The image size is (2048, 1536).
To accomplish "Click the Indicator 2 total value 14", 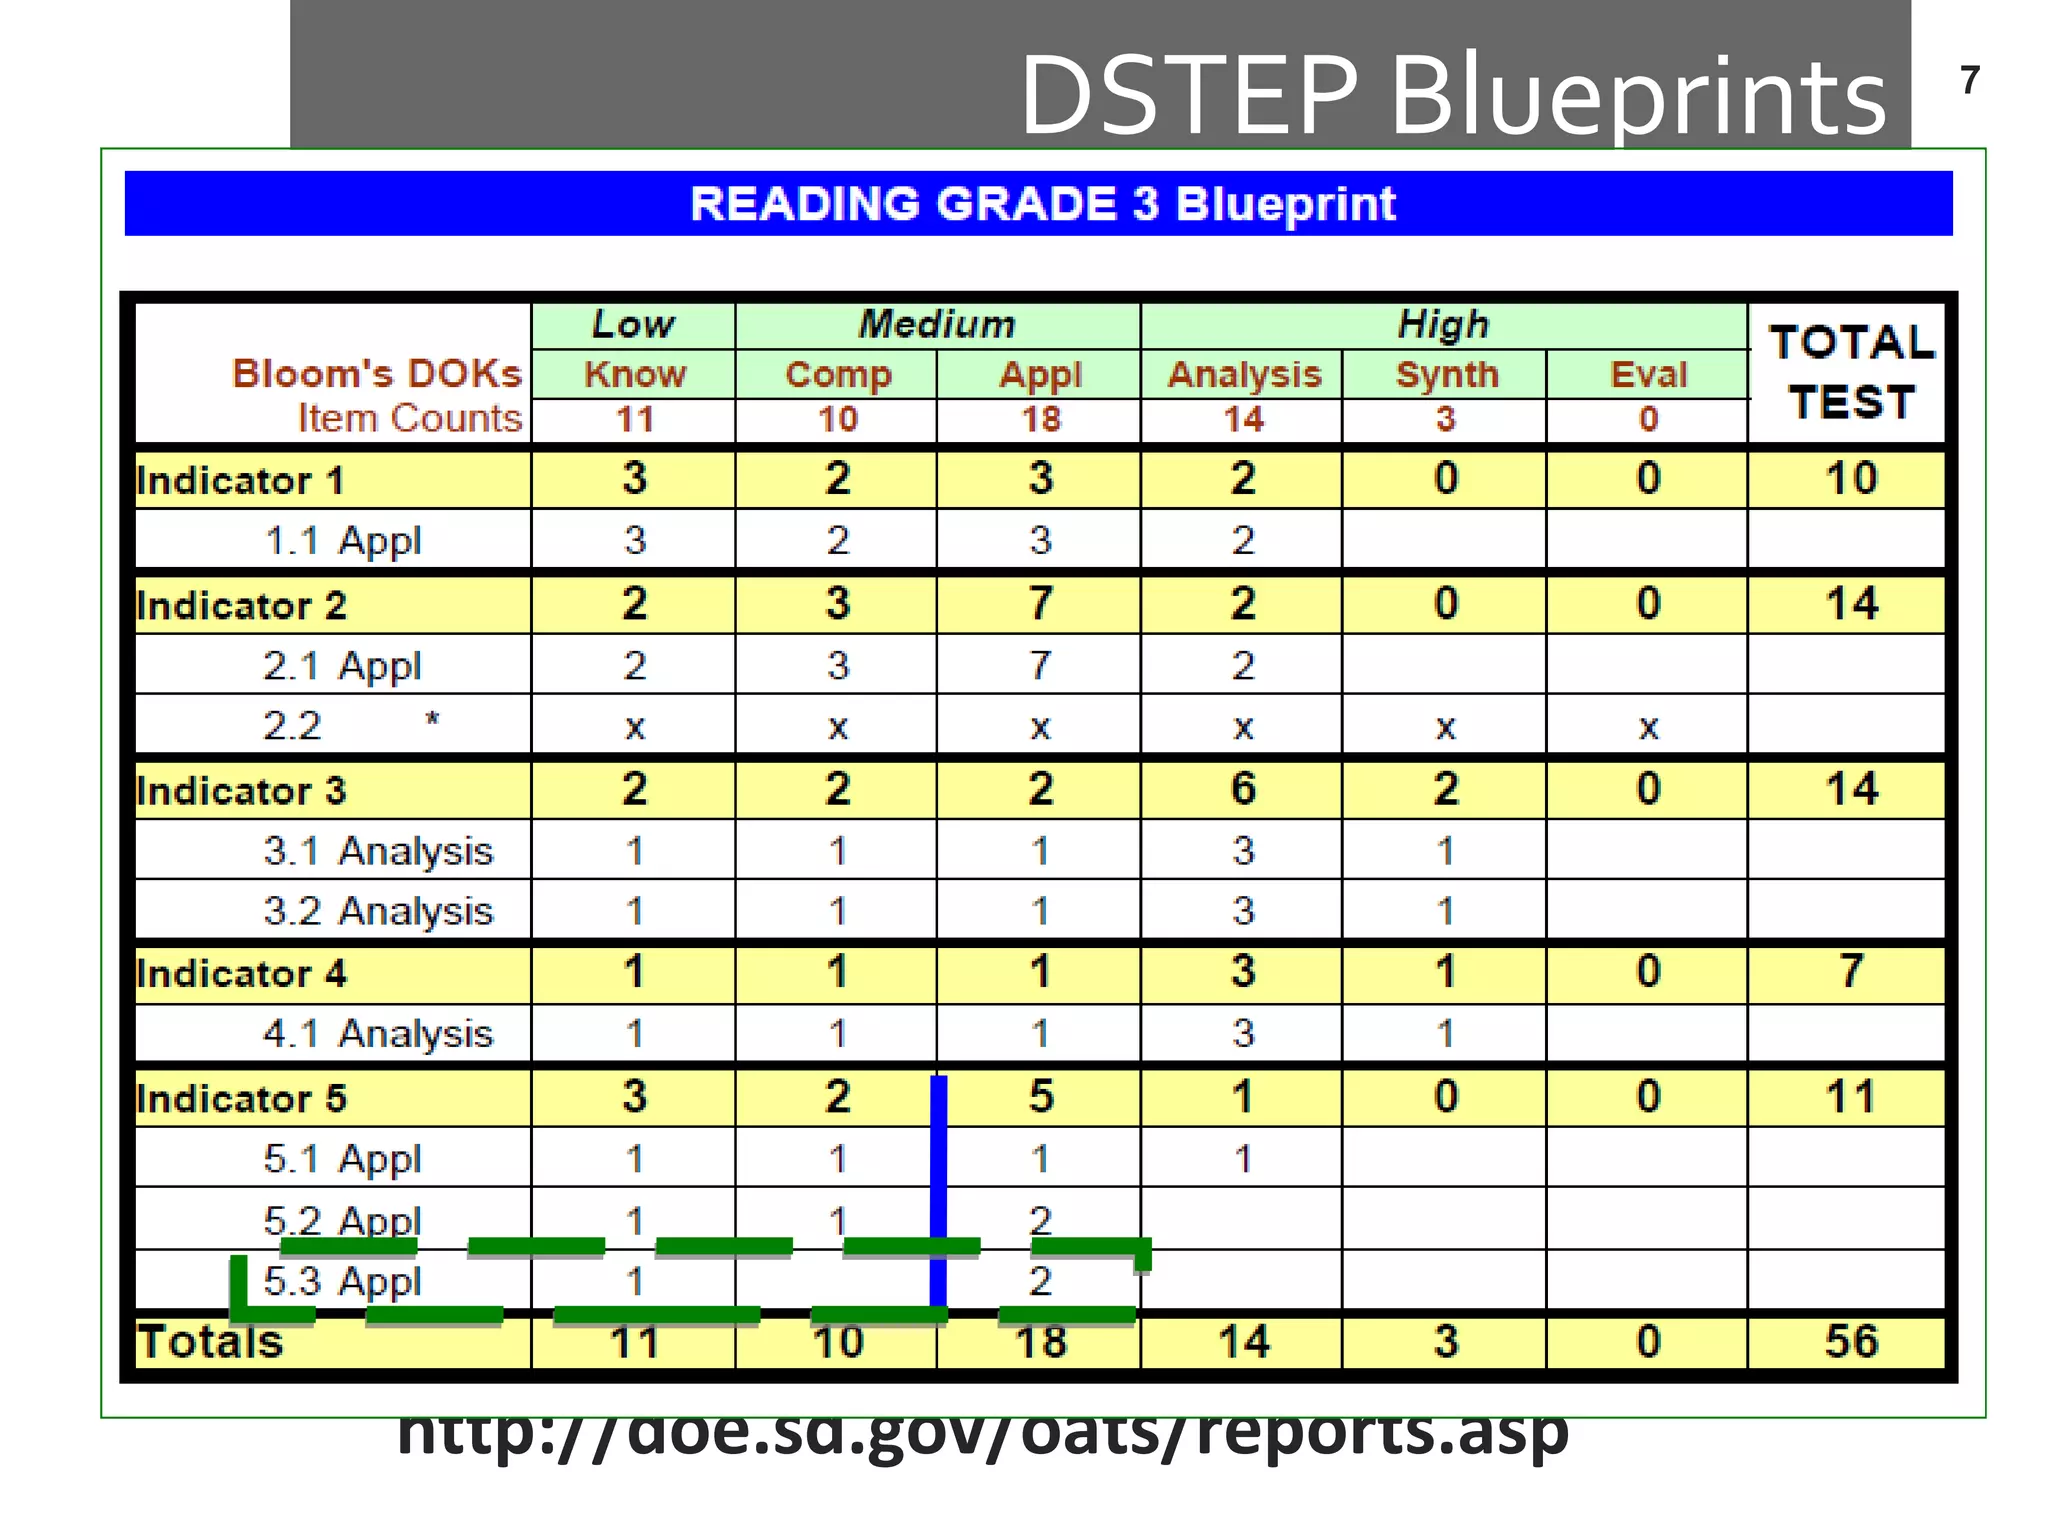I will (x=1851, y=604).
